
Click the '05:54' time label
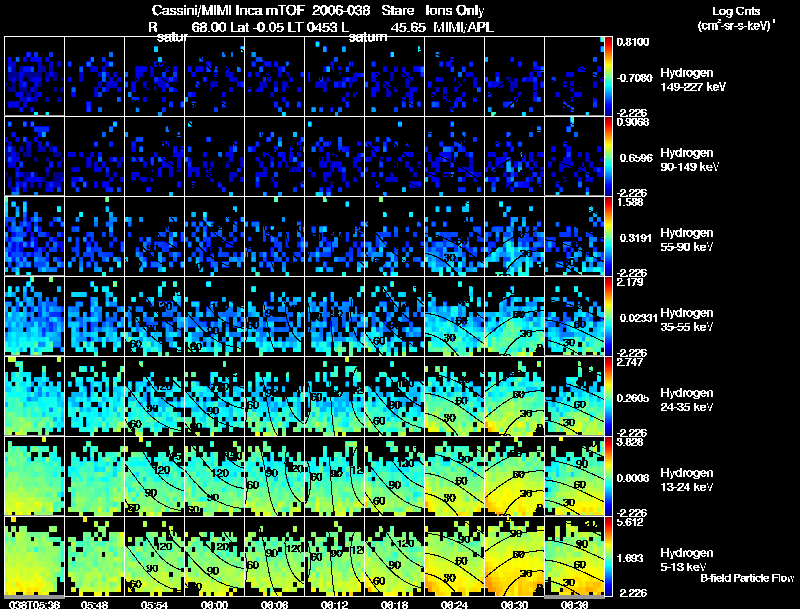click(155, 604)
